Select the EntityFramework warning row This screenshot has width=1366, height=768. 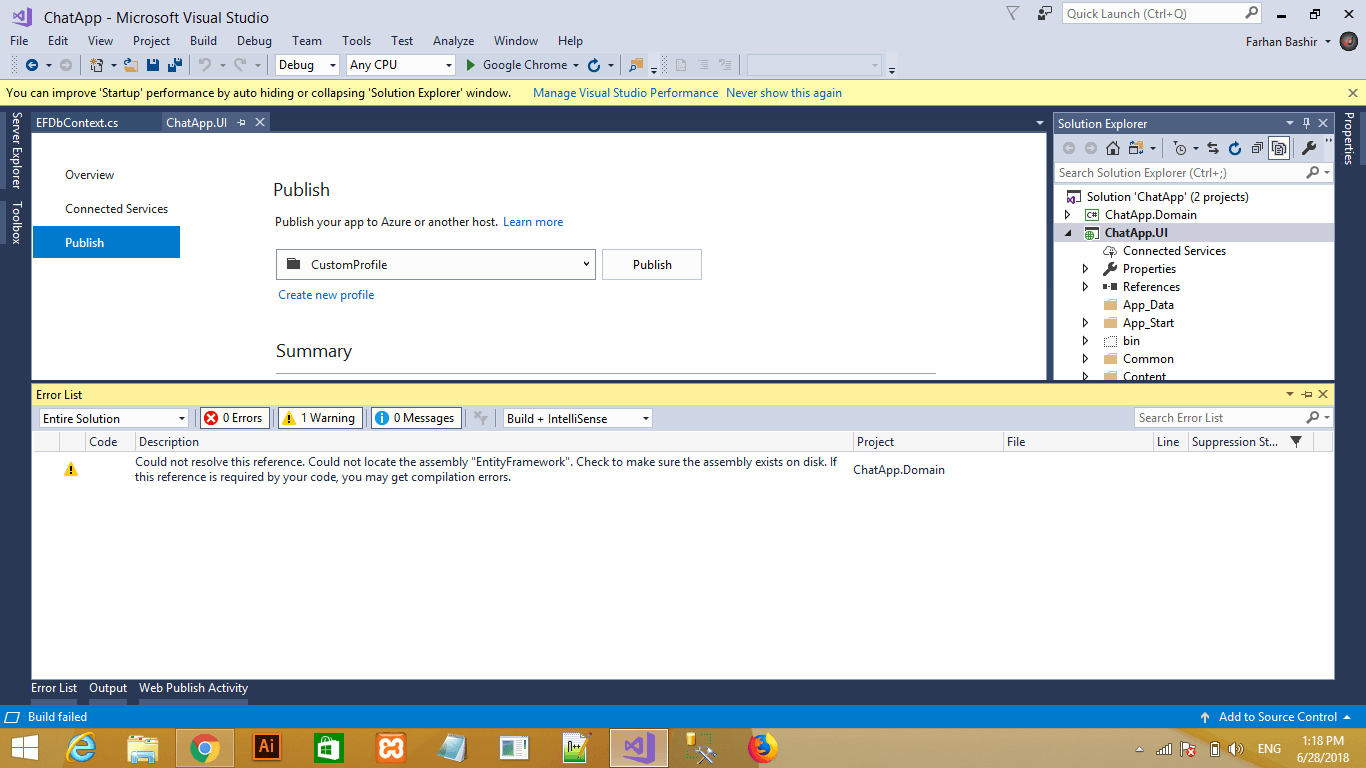[683, 470]
